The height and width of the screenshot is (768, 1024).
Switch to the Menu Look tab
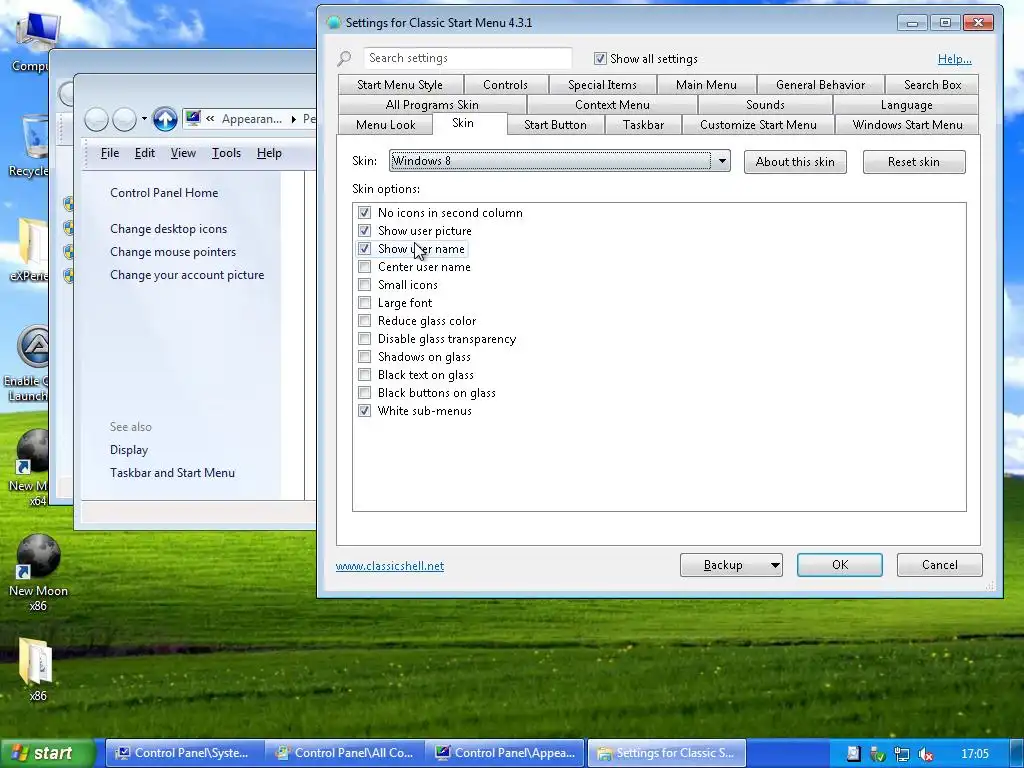(x=385, y=125)
